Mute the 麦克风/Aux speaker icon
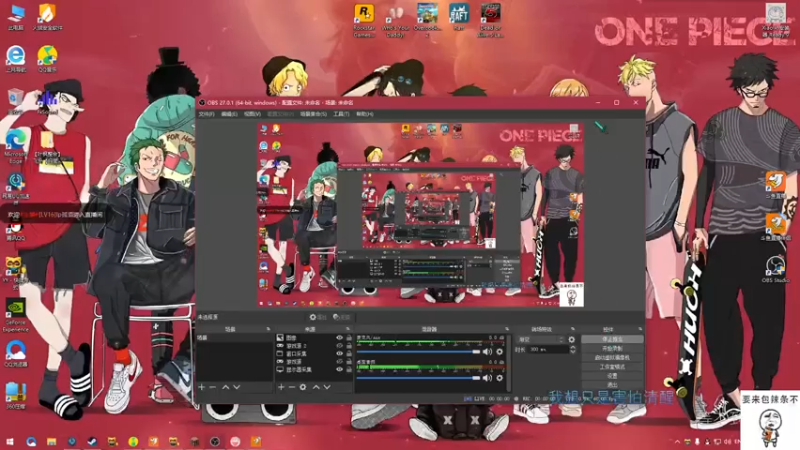The width and height of the screenshot is (800, 450). coord(488,352)
